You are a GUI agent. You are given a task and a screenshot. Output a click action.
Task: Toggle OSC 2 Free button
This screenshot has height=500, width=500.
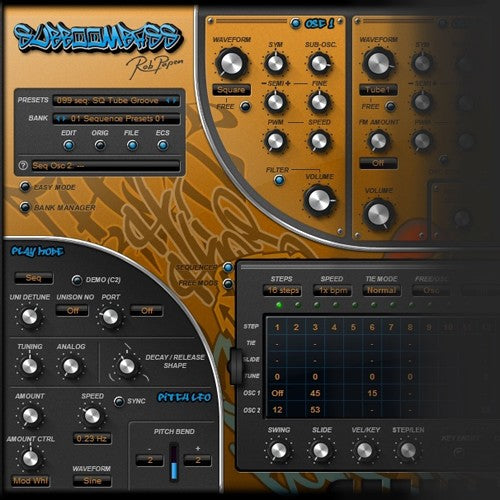pos(390,106)
